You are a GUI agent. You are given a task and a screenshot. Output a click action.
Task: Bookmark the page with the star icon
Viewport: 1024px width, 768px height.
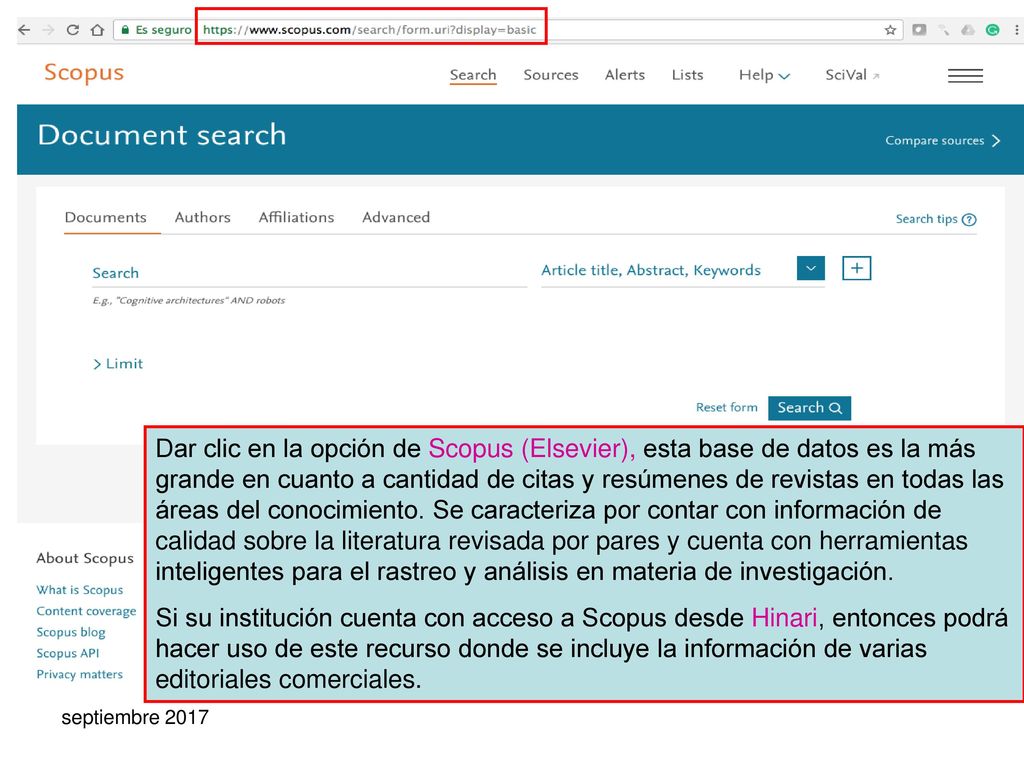[890, 30]
